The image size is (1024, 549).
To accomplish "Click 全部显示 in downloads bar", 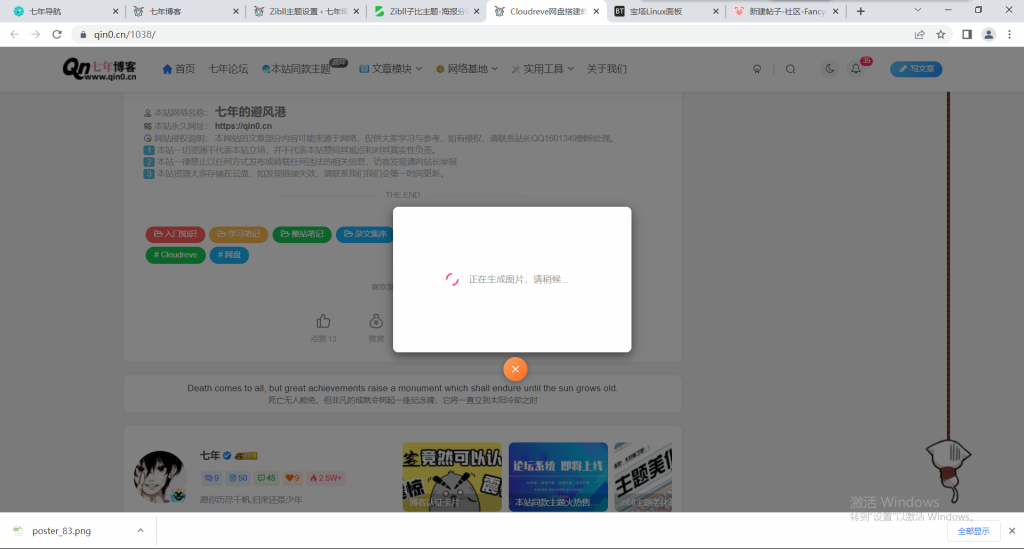I will pyautogui.click(x=973, y=531).
